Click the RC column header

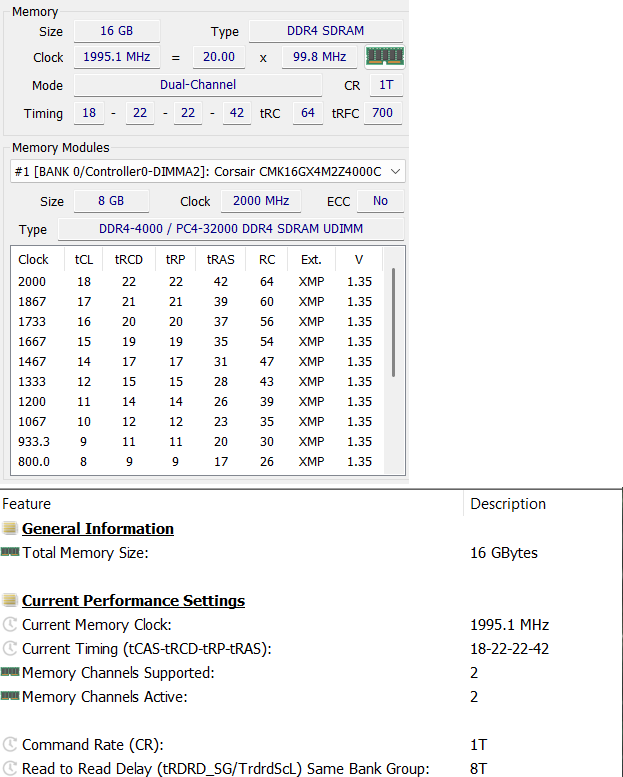pyautogui.click(x=267, y=259)
